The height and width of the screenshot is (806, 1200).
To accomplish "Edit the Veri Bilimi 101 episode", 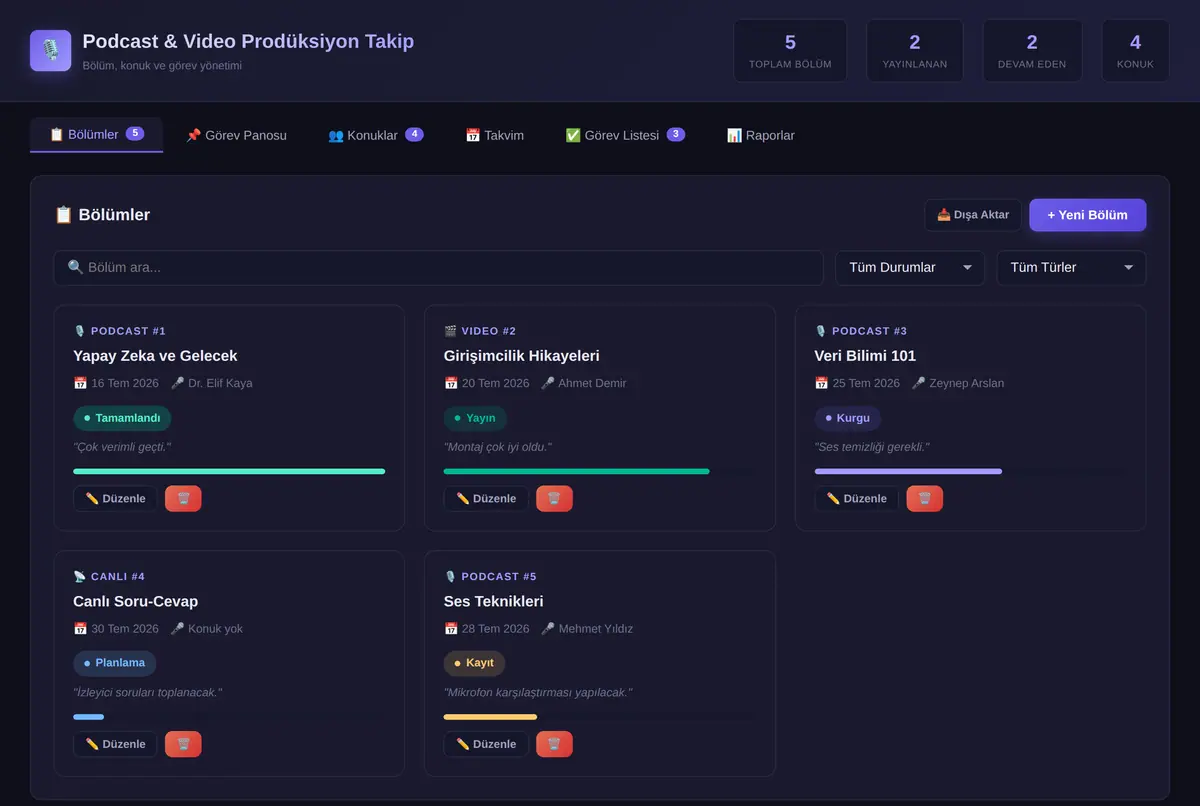I will point(857,498).
